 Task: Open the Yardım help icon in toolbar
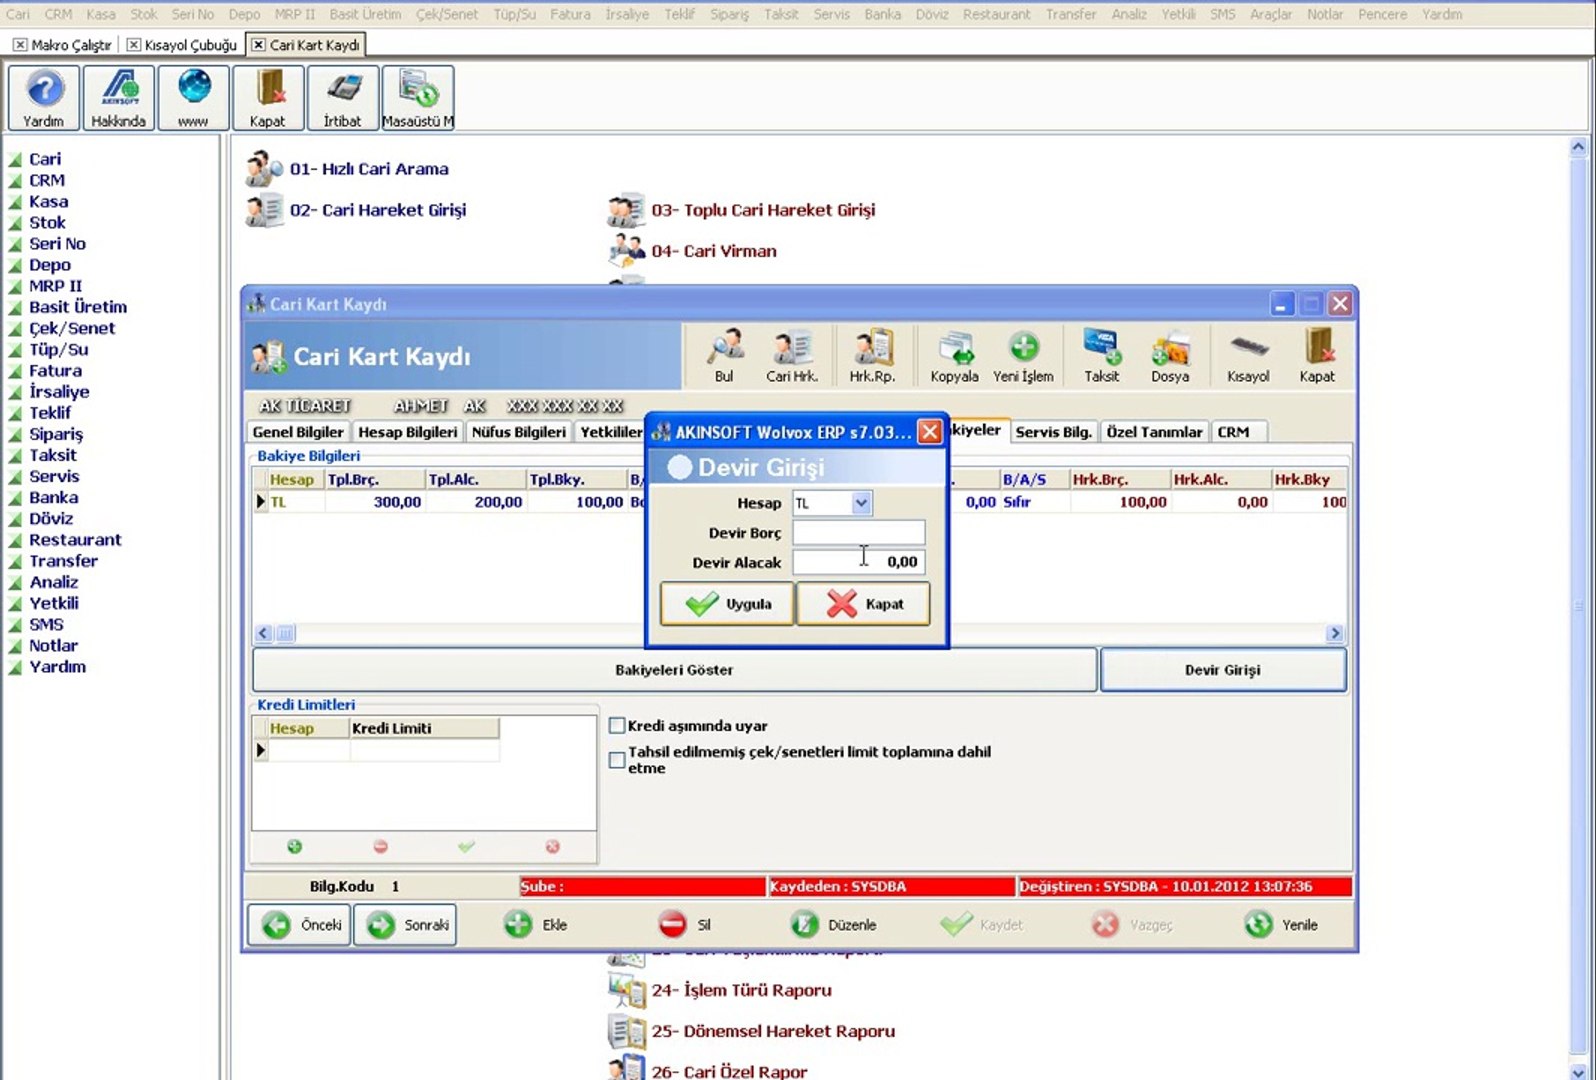(44, 98)
